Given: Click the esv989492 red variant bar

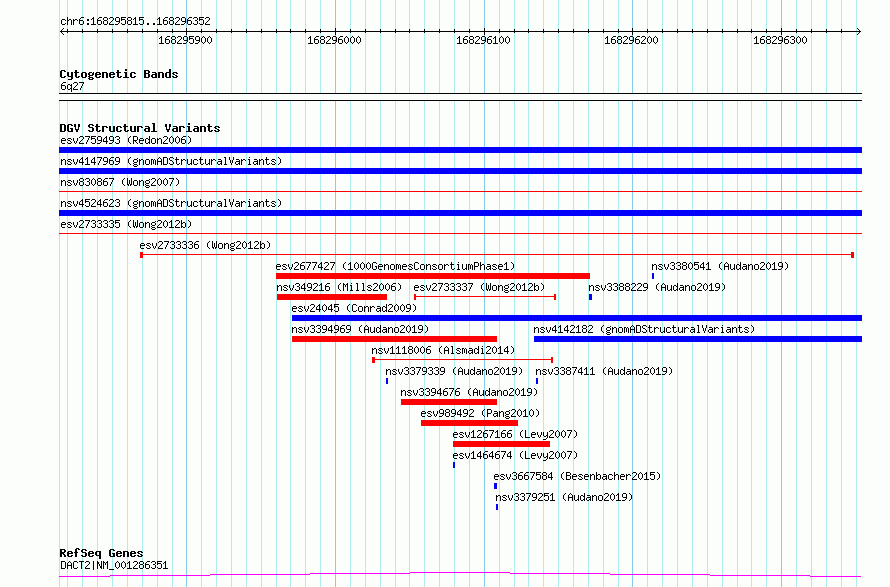Looking at the screenshot, I should pyautogui.click(x=469, y=423).
